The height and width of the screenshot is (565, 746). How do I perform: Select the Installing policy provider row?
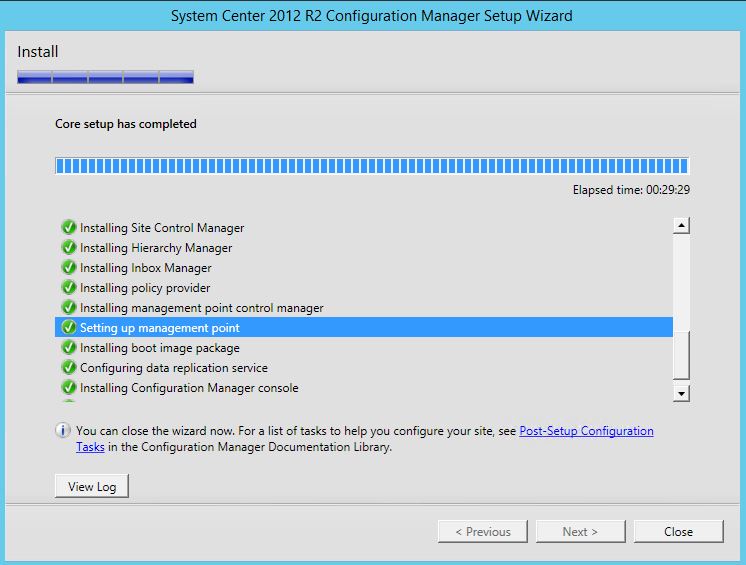364,287
